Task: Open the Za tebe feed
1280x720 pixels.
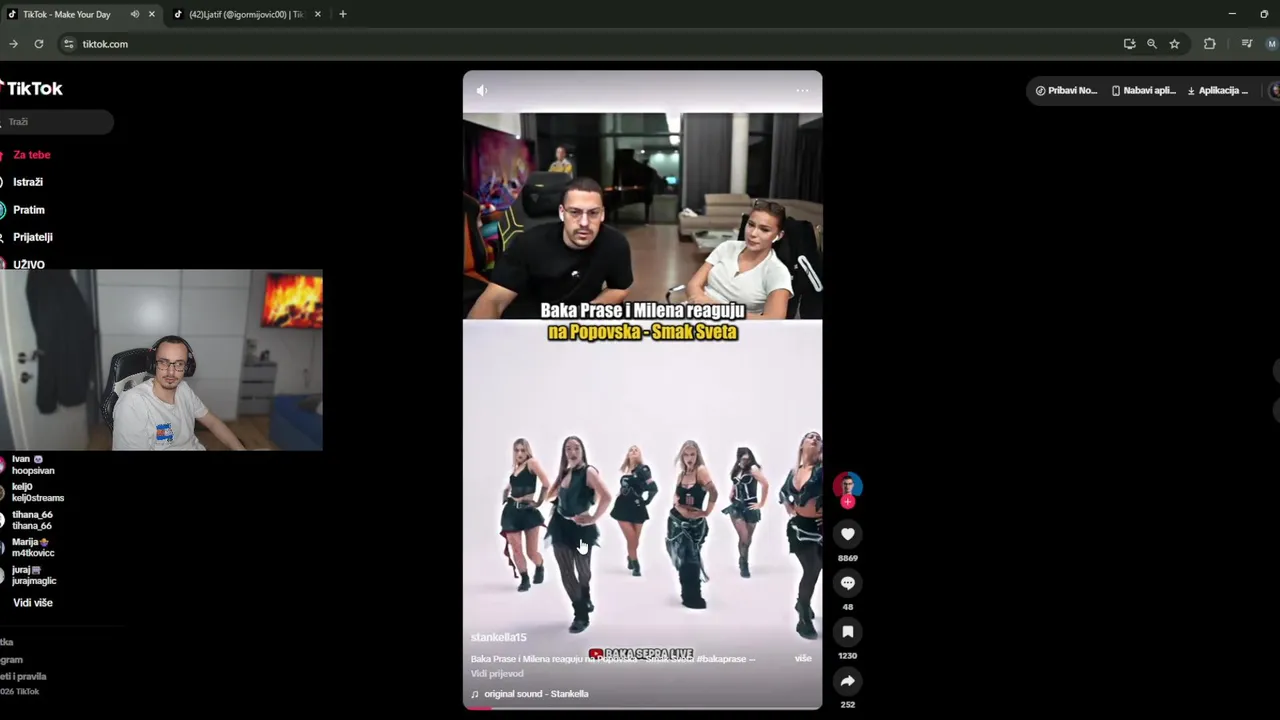Action: coord(31,155)
